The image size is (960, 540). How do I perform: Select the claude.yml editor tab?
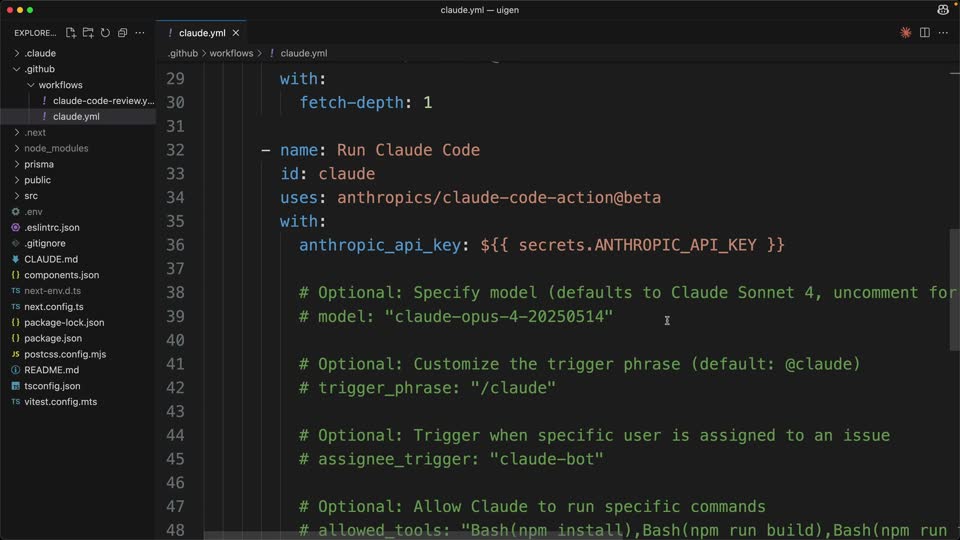coord(201,33)
